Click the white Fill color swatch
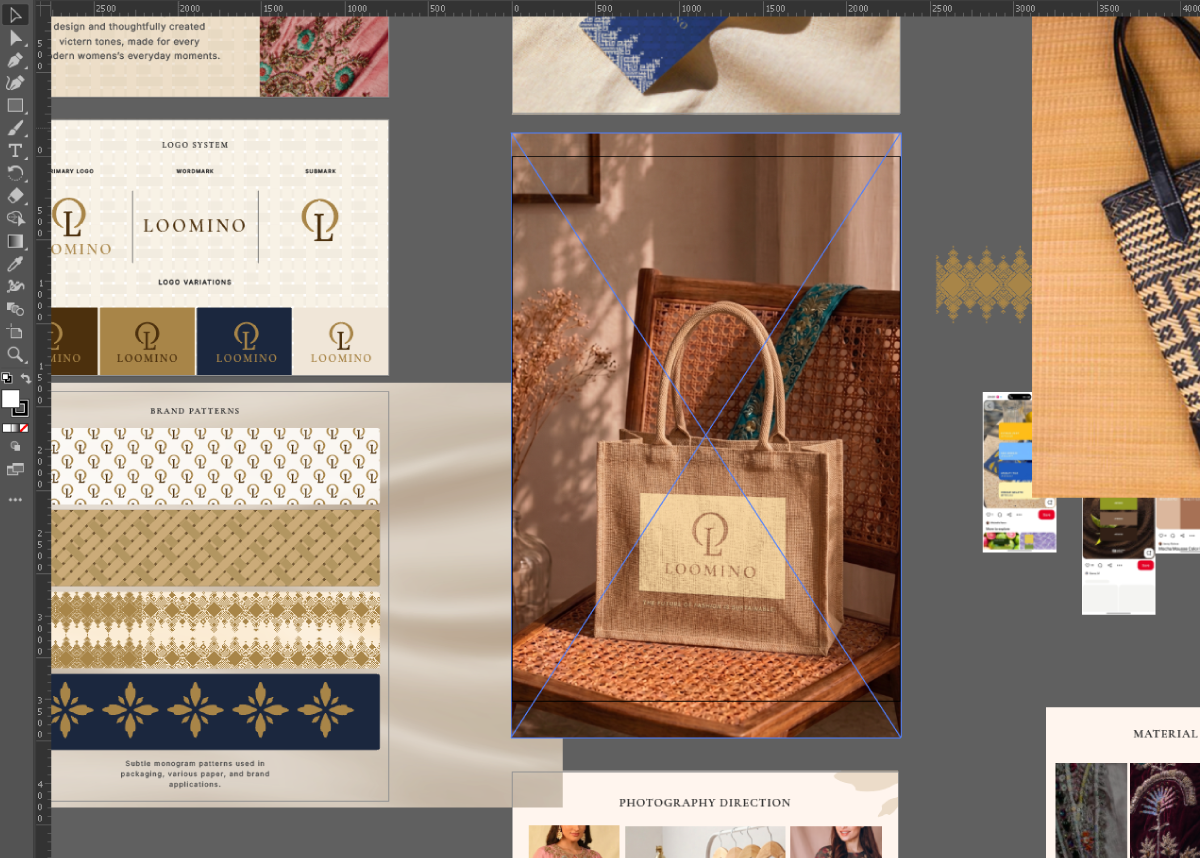 click(10, 398)
